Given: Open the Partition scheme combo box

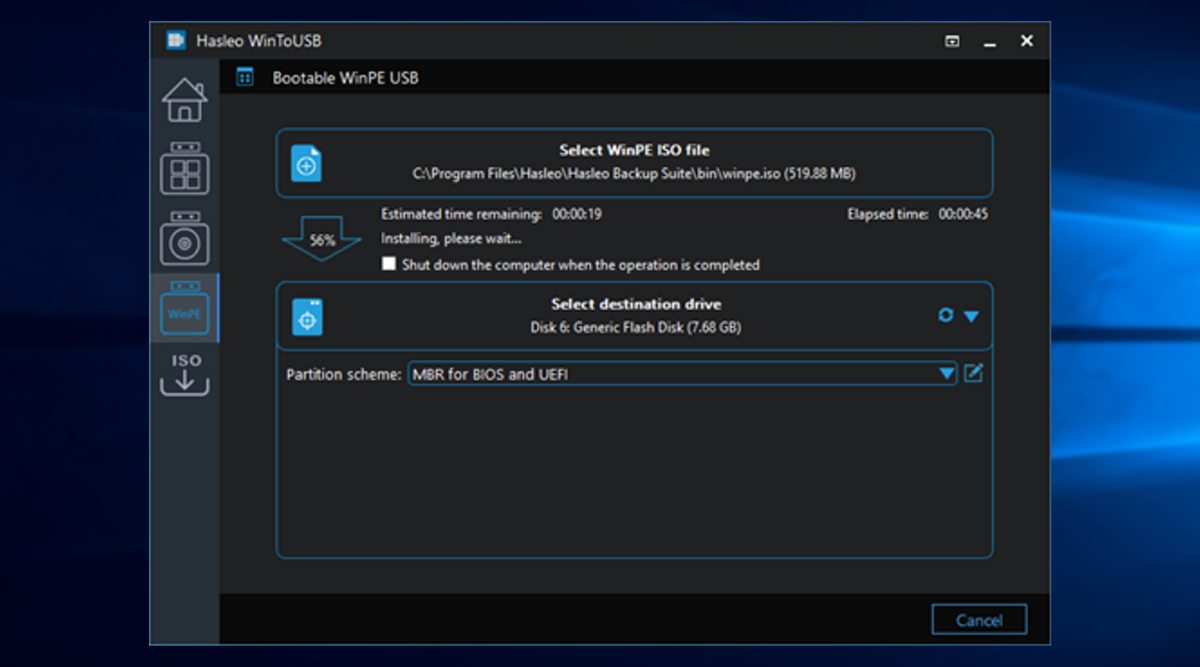Looking at the screenshot, I should (x=682, y=374).
